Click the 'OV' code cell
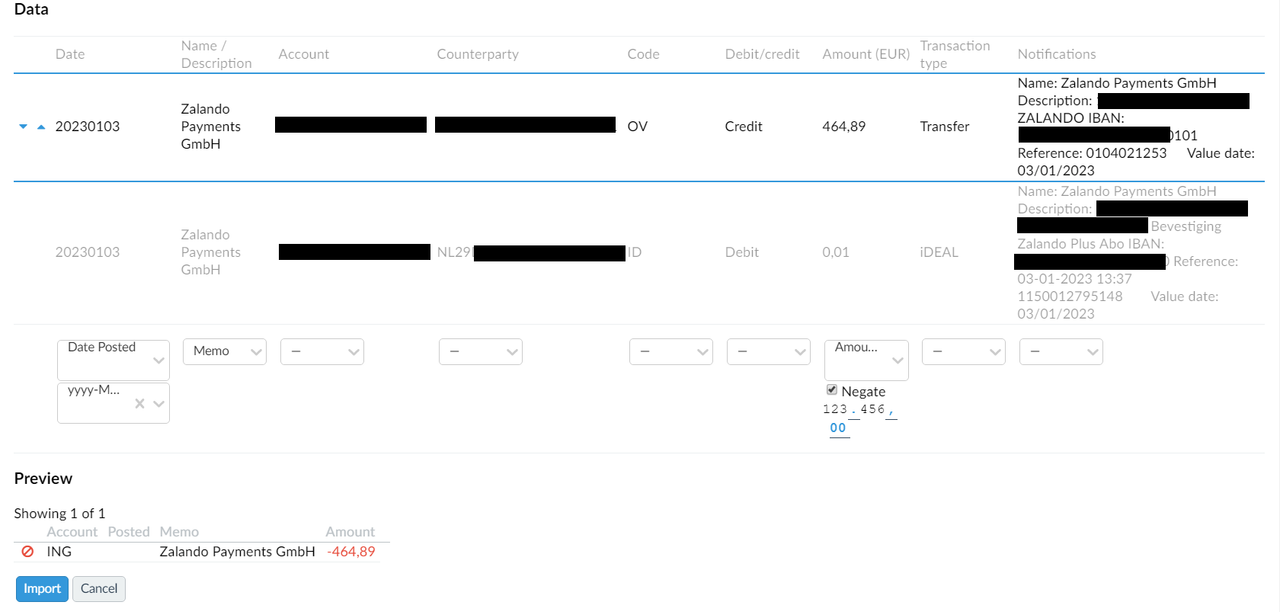Viewport: 1280px width, 612px height. [x=637, y=127]
